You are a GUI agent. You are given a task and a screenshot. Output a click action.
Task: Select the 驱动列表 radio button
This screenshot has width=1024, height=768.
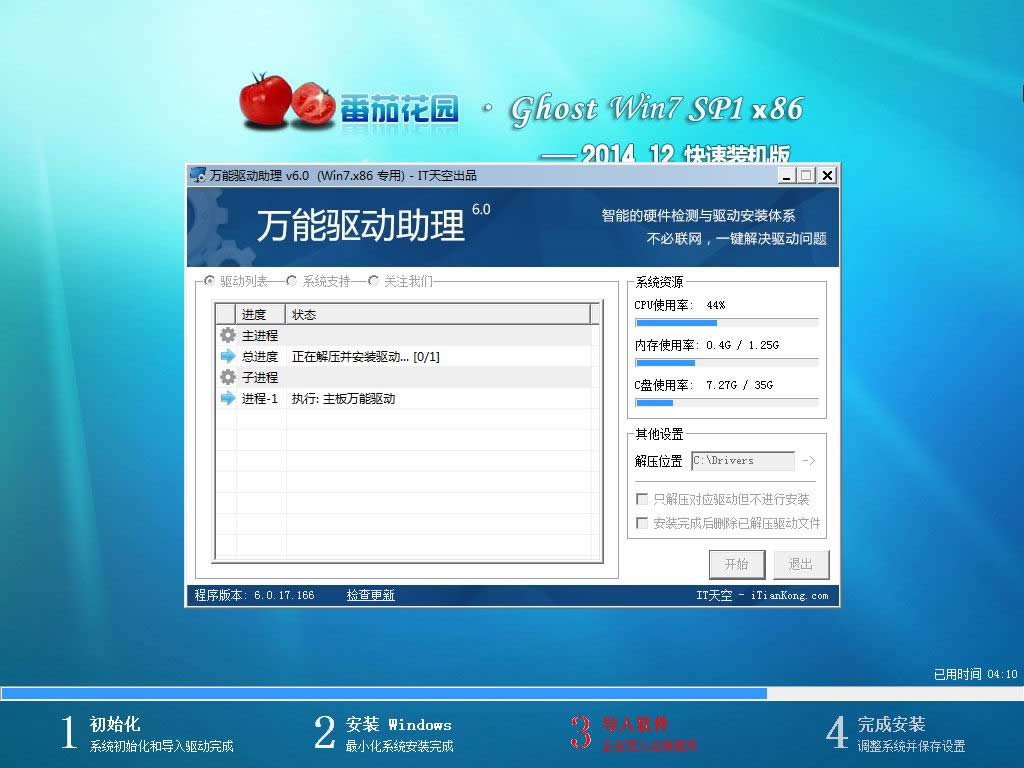pyautogui.click(x=209, y=281)
